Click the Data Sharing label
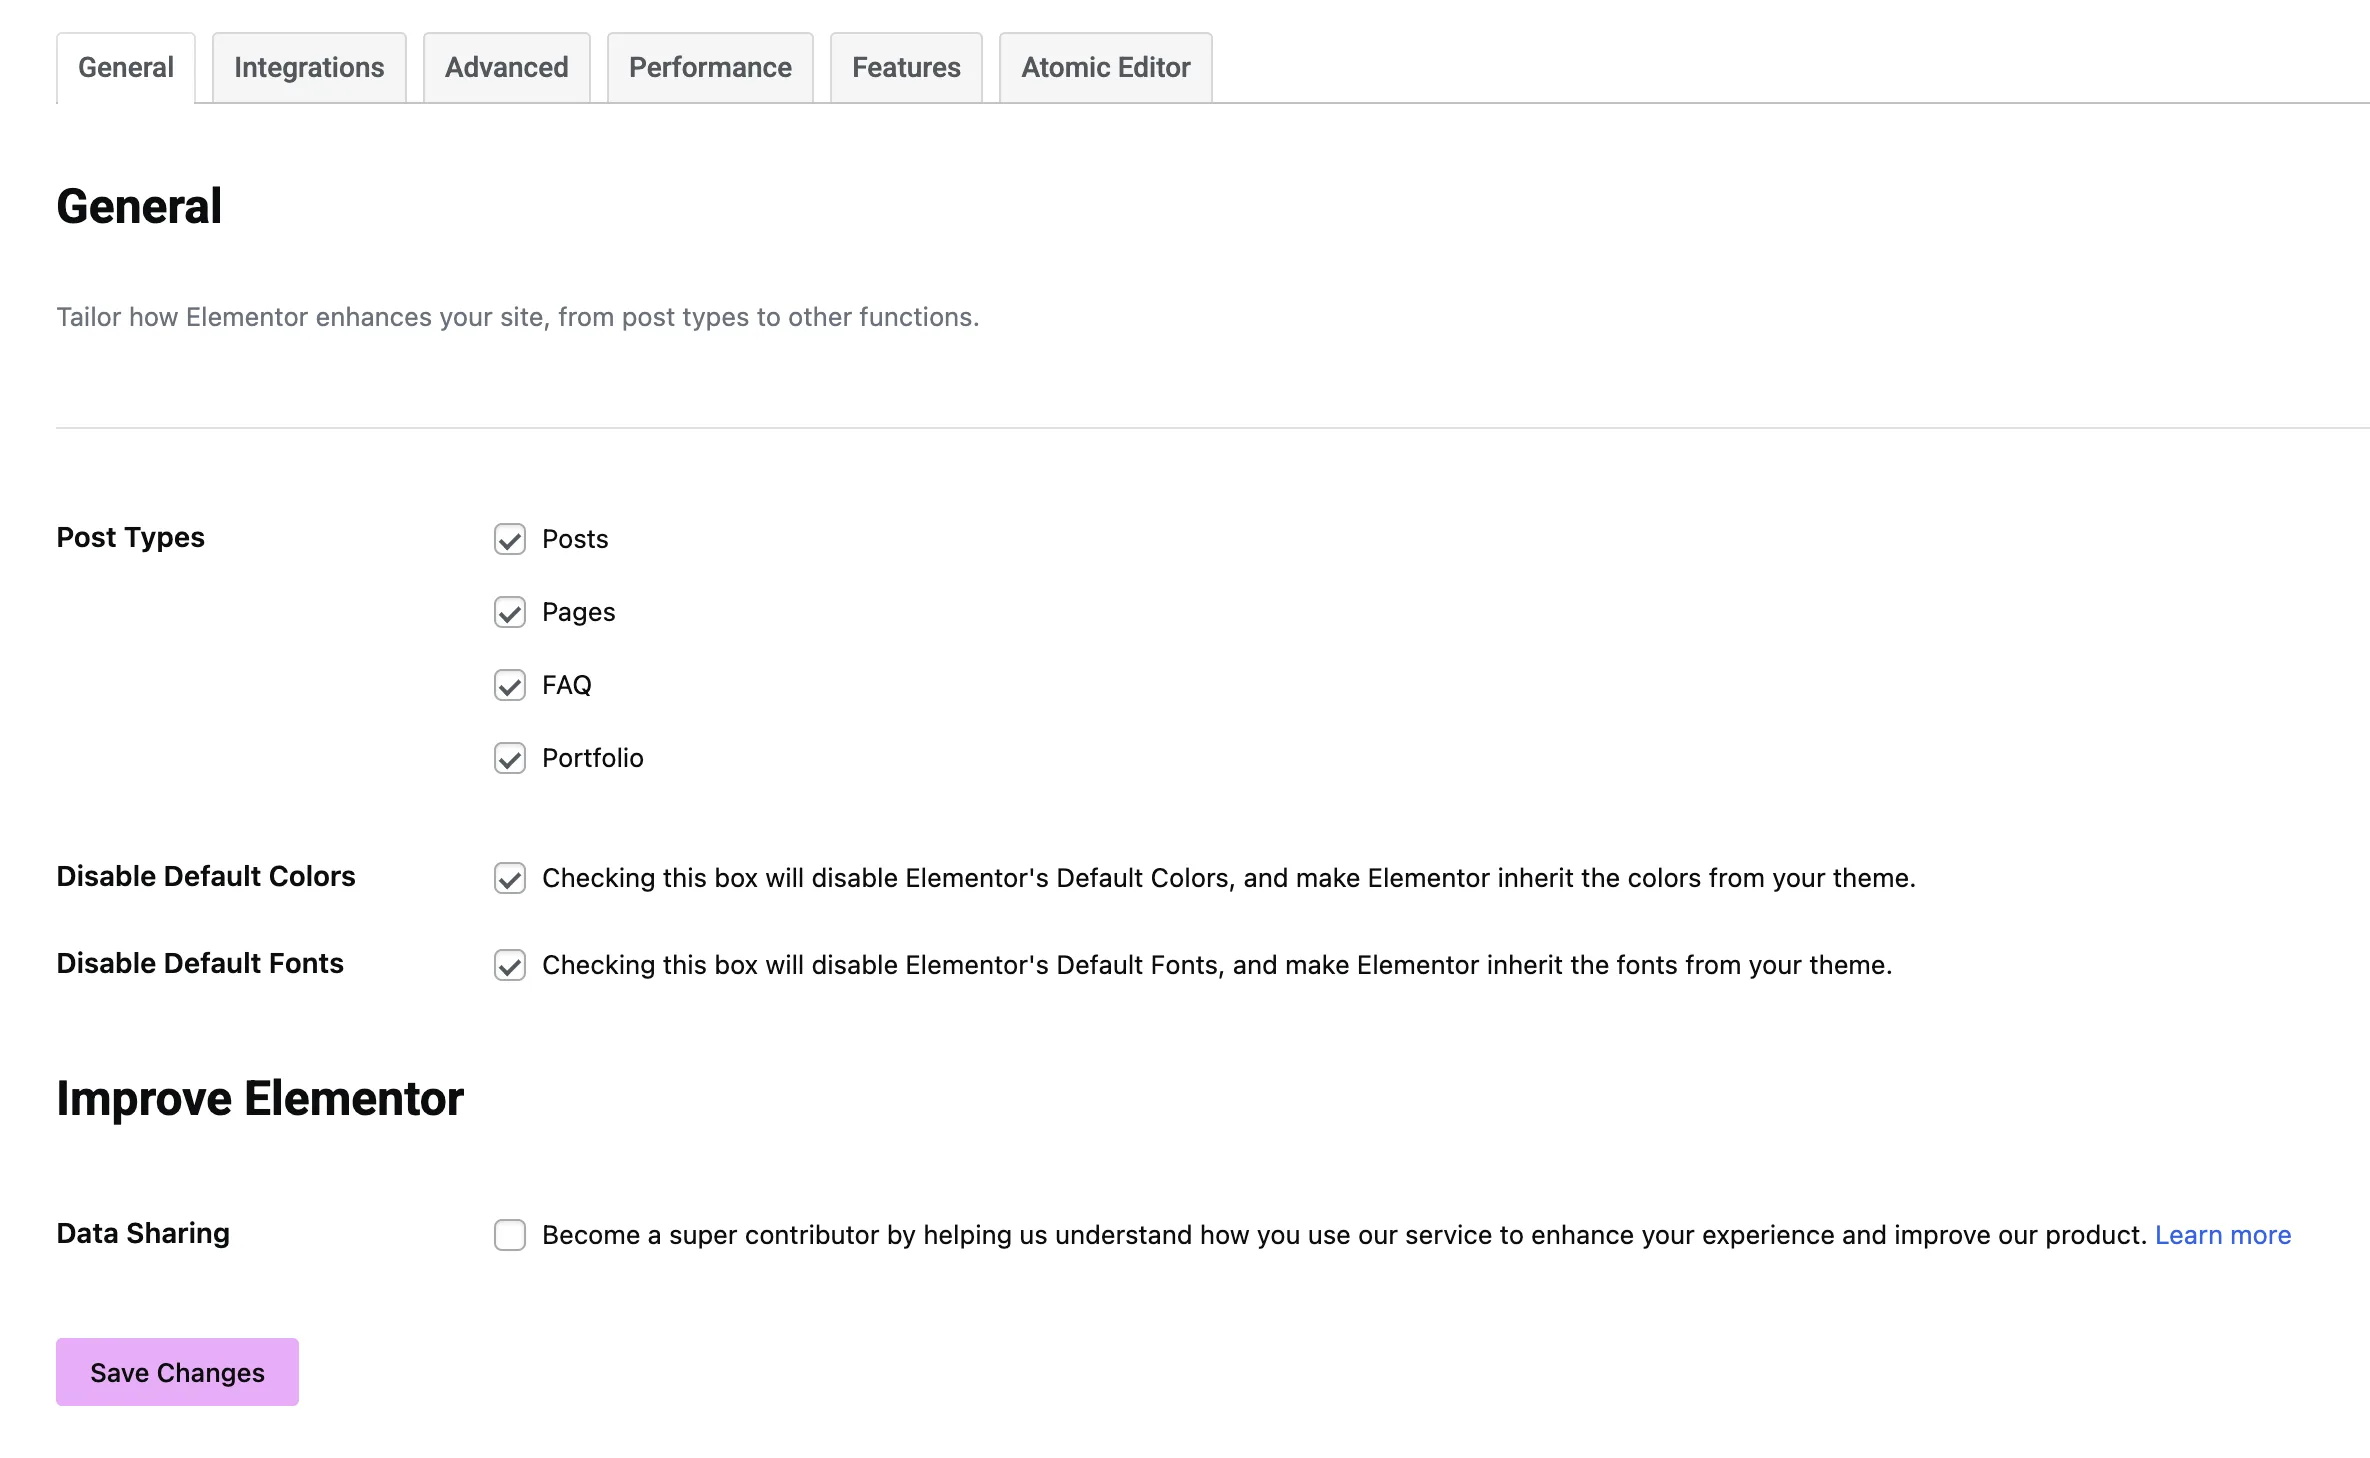The image size is (2370, 1458). tap(143, 1233)
